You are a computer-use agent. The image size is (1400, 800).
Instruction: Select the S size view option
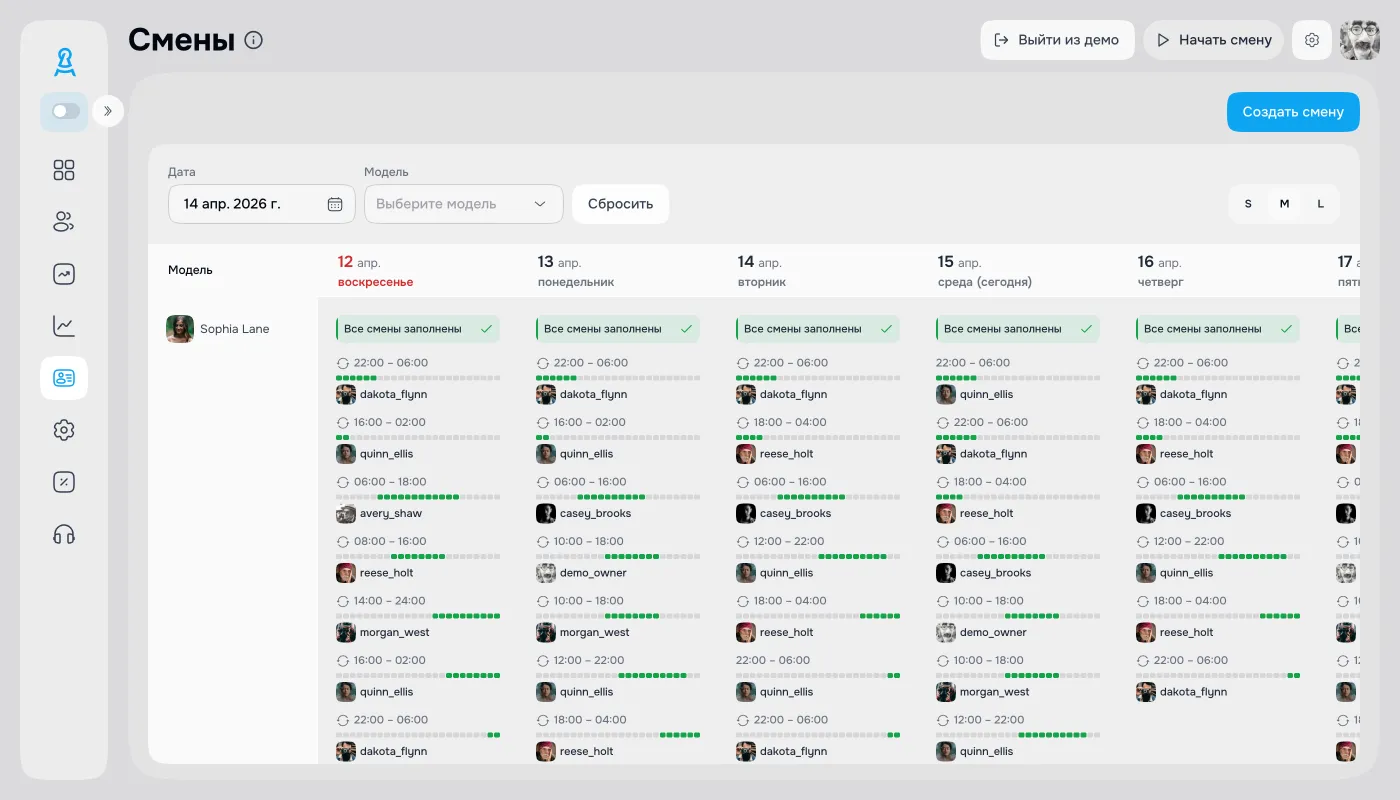coord(1248,204)
